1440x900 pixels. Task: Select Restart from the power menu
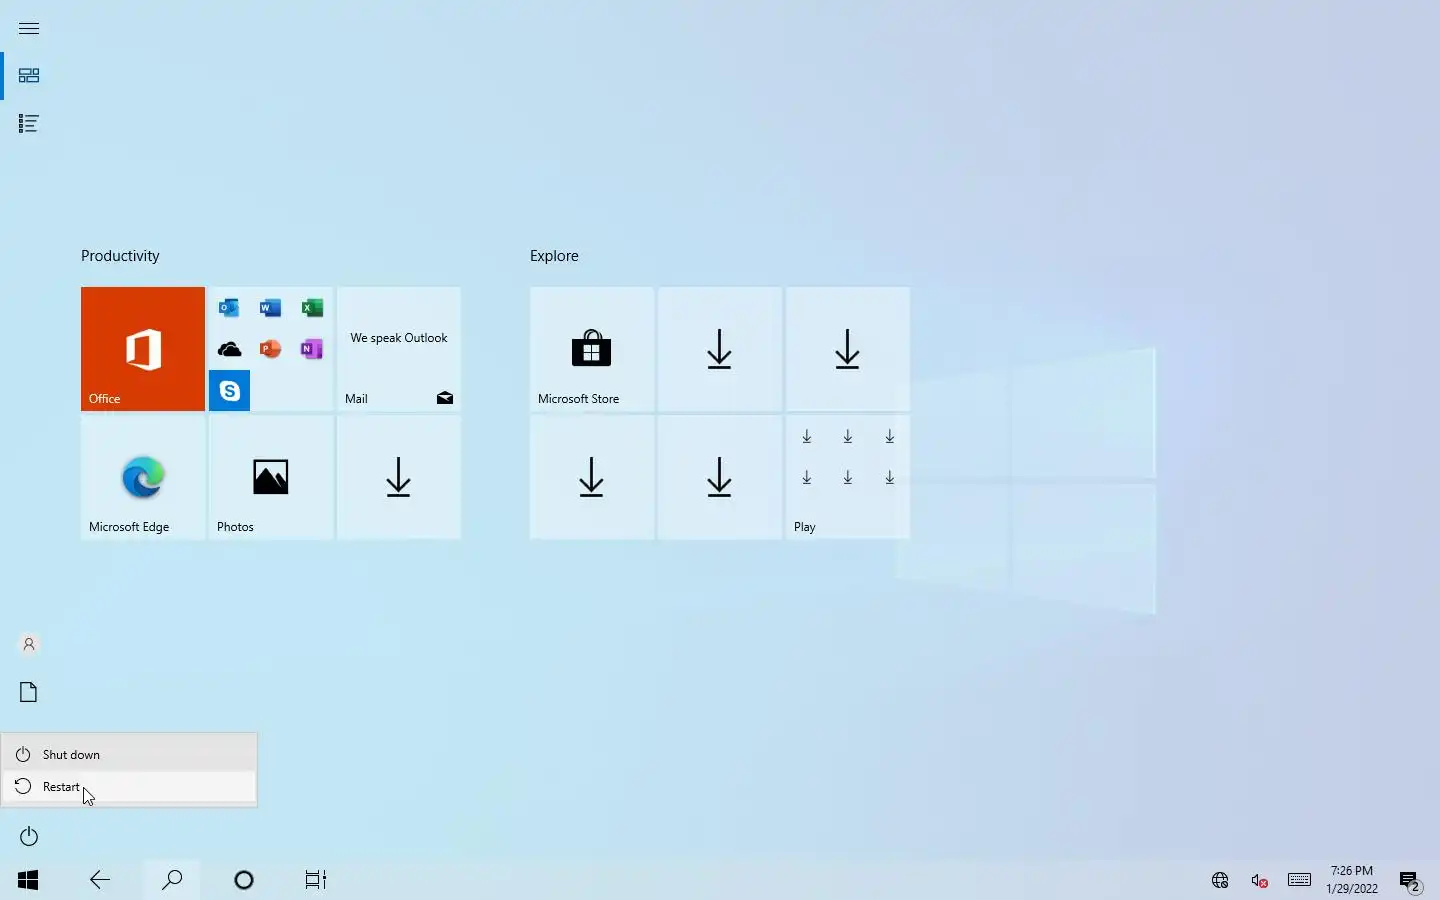[x=129, y=787]
